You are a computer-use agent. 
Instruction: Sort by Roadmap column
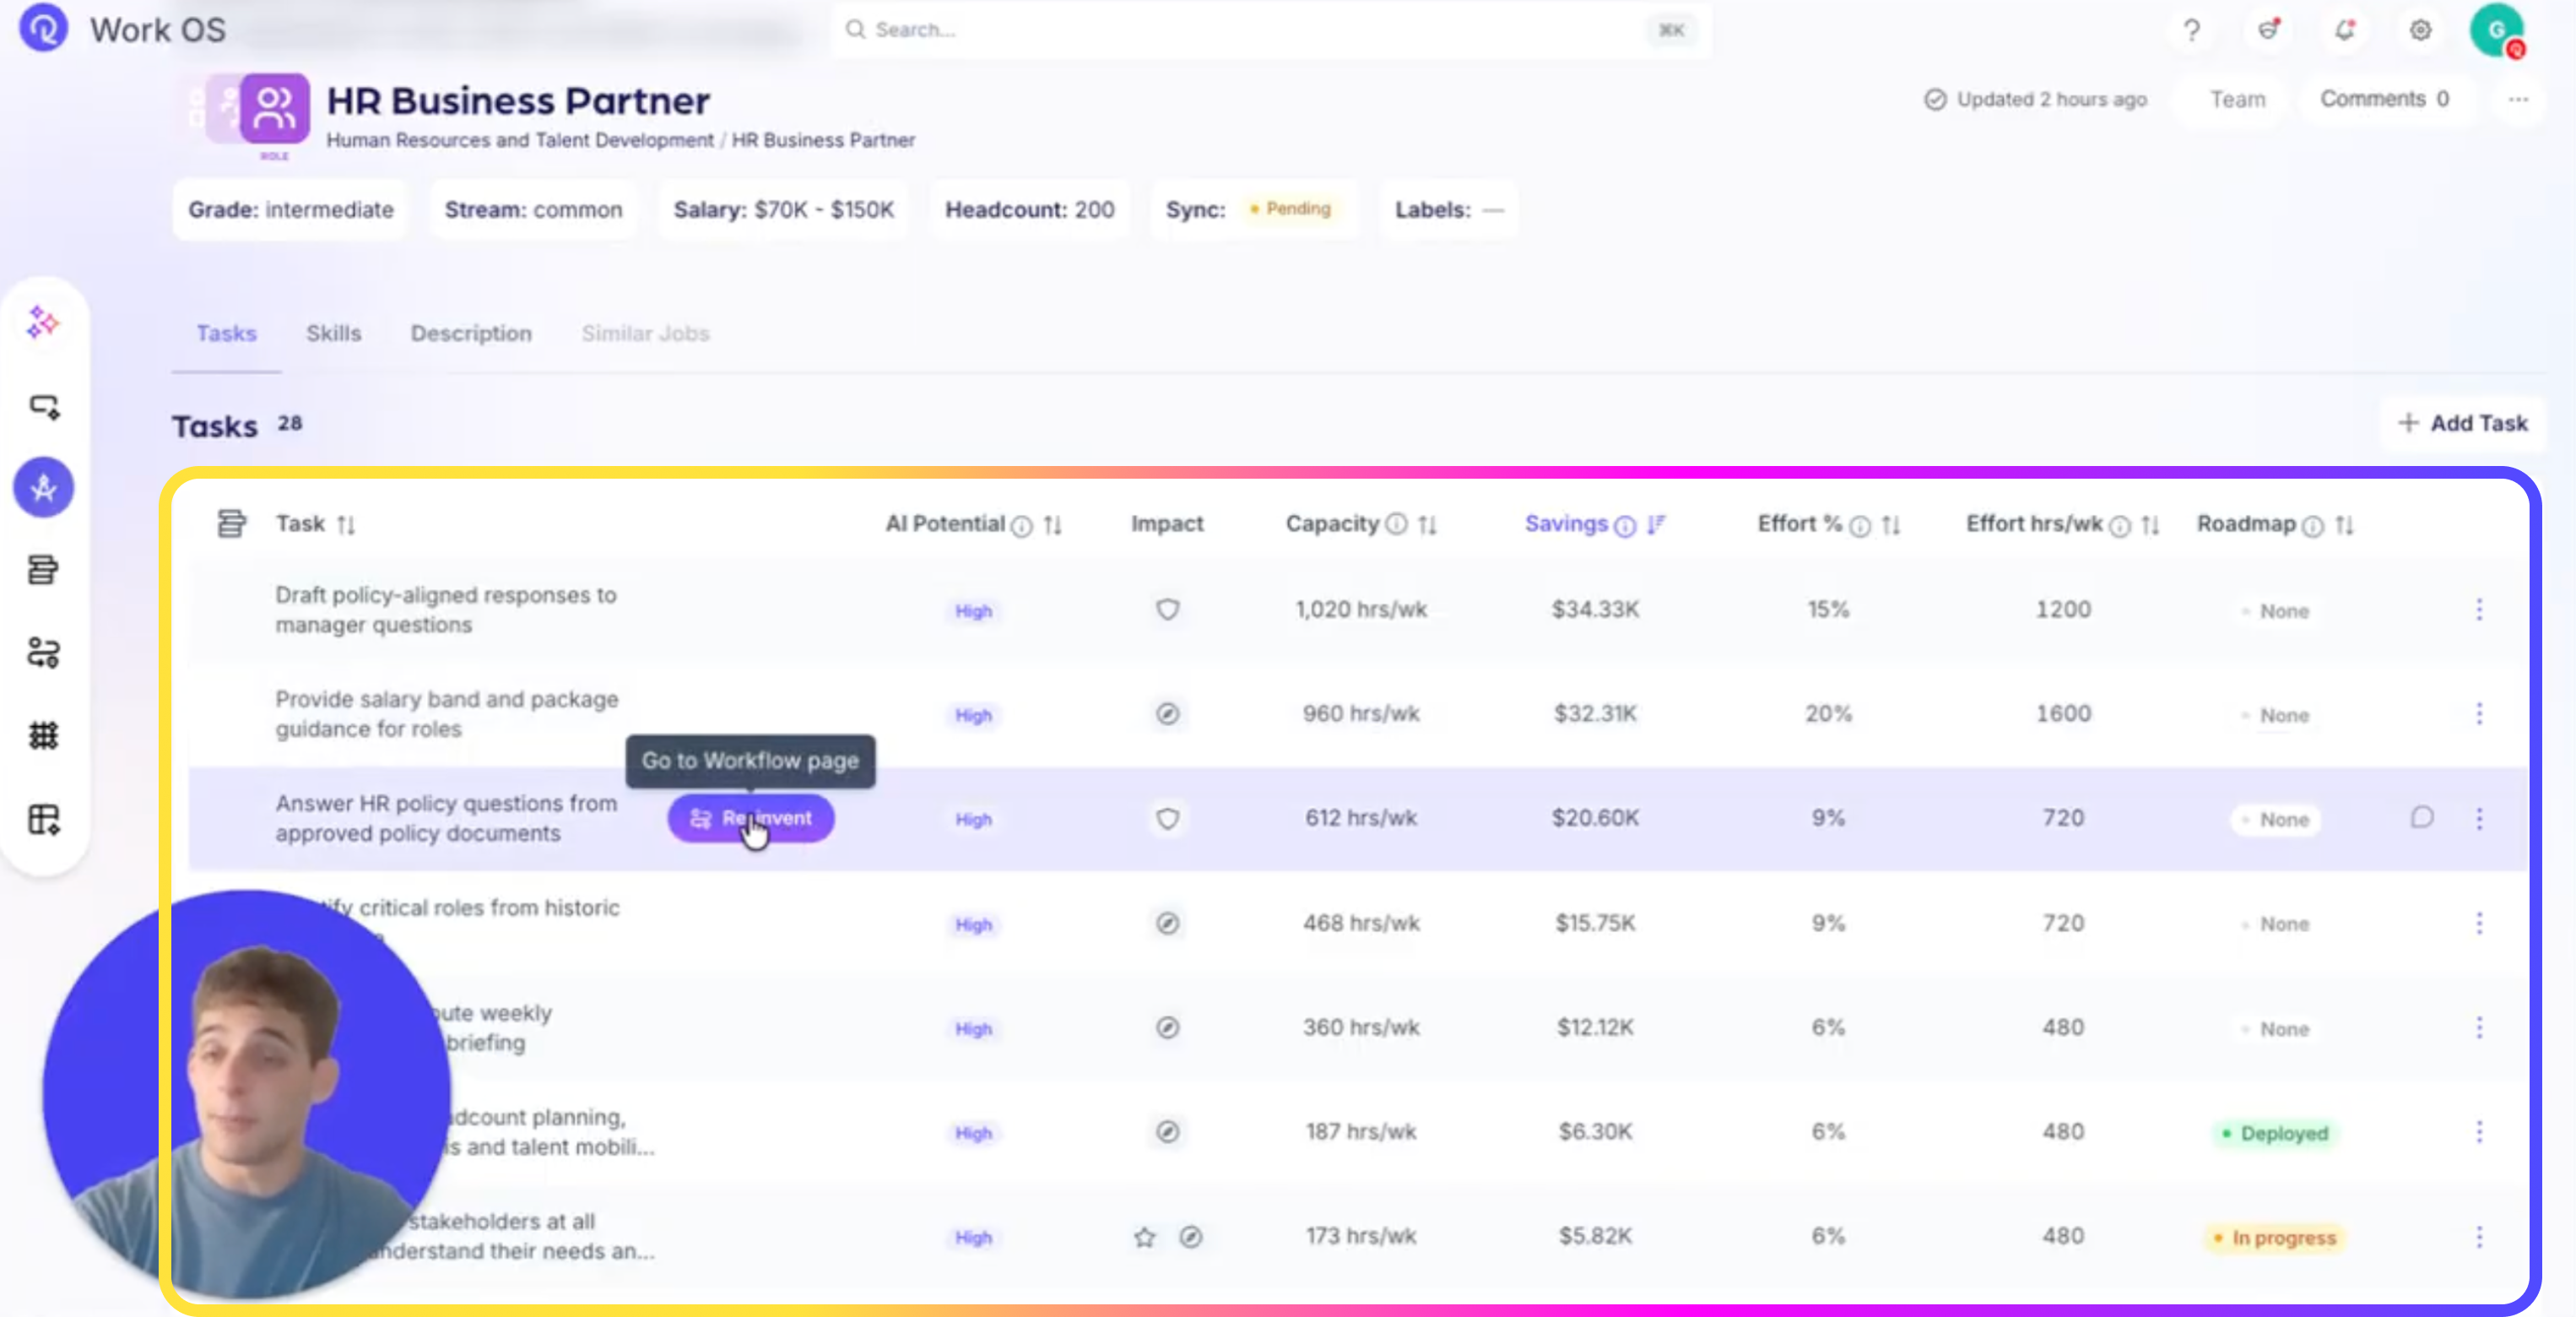(2345, 525)
